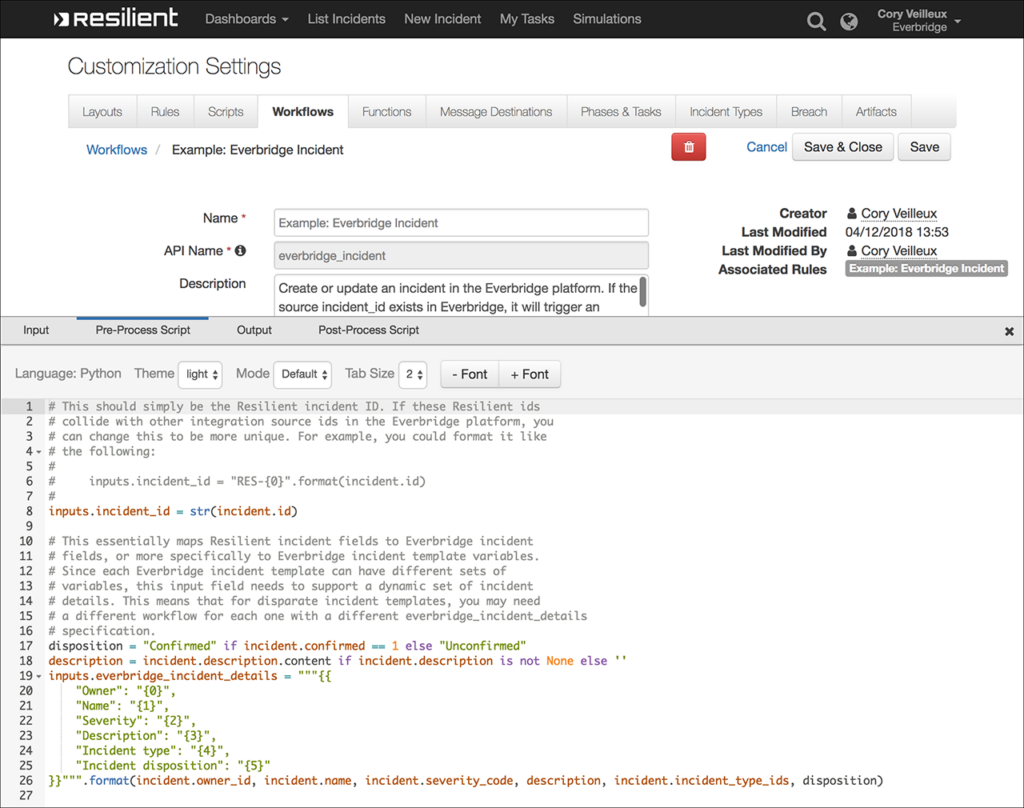This screenshot has width=1024, height=808.
Task: Open Phases & Tasks tab
Action: tap(620, 112)
